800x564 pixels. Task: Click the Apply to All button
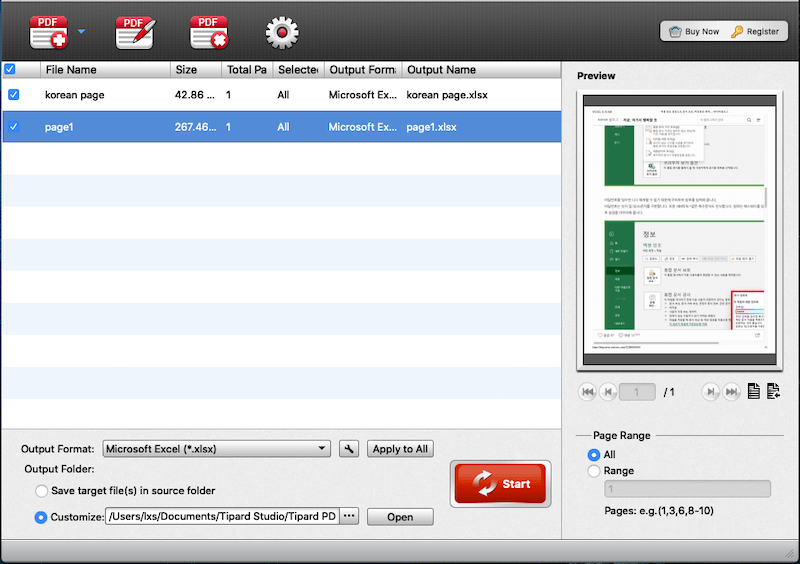coord(400,449)
